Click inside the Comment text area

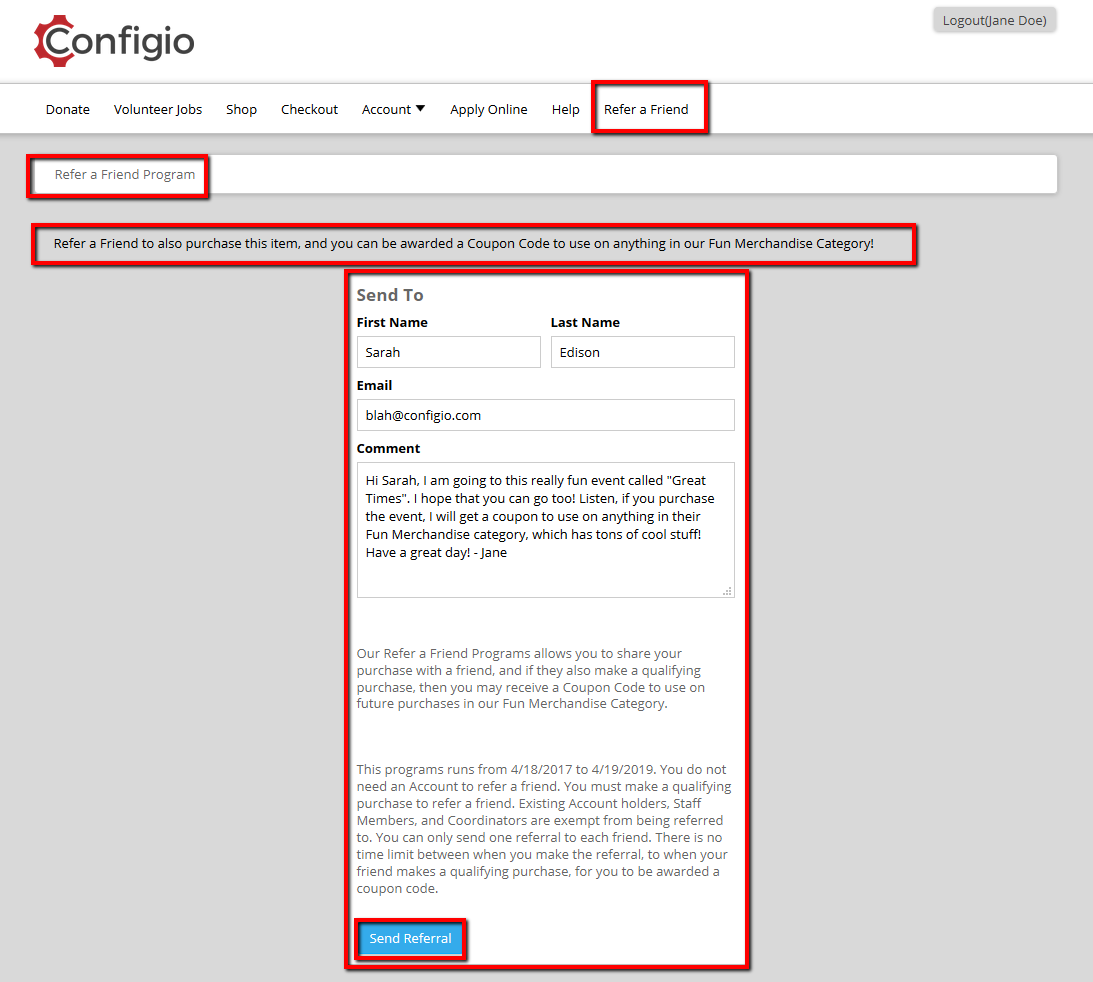(545, 530)
